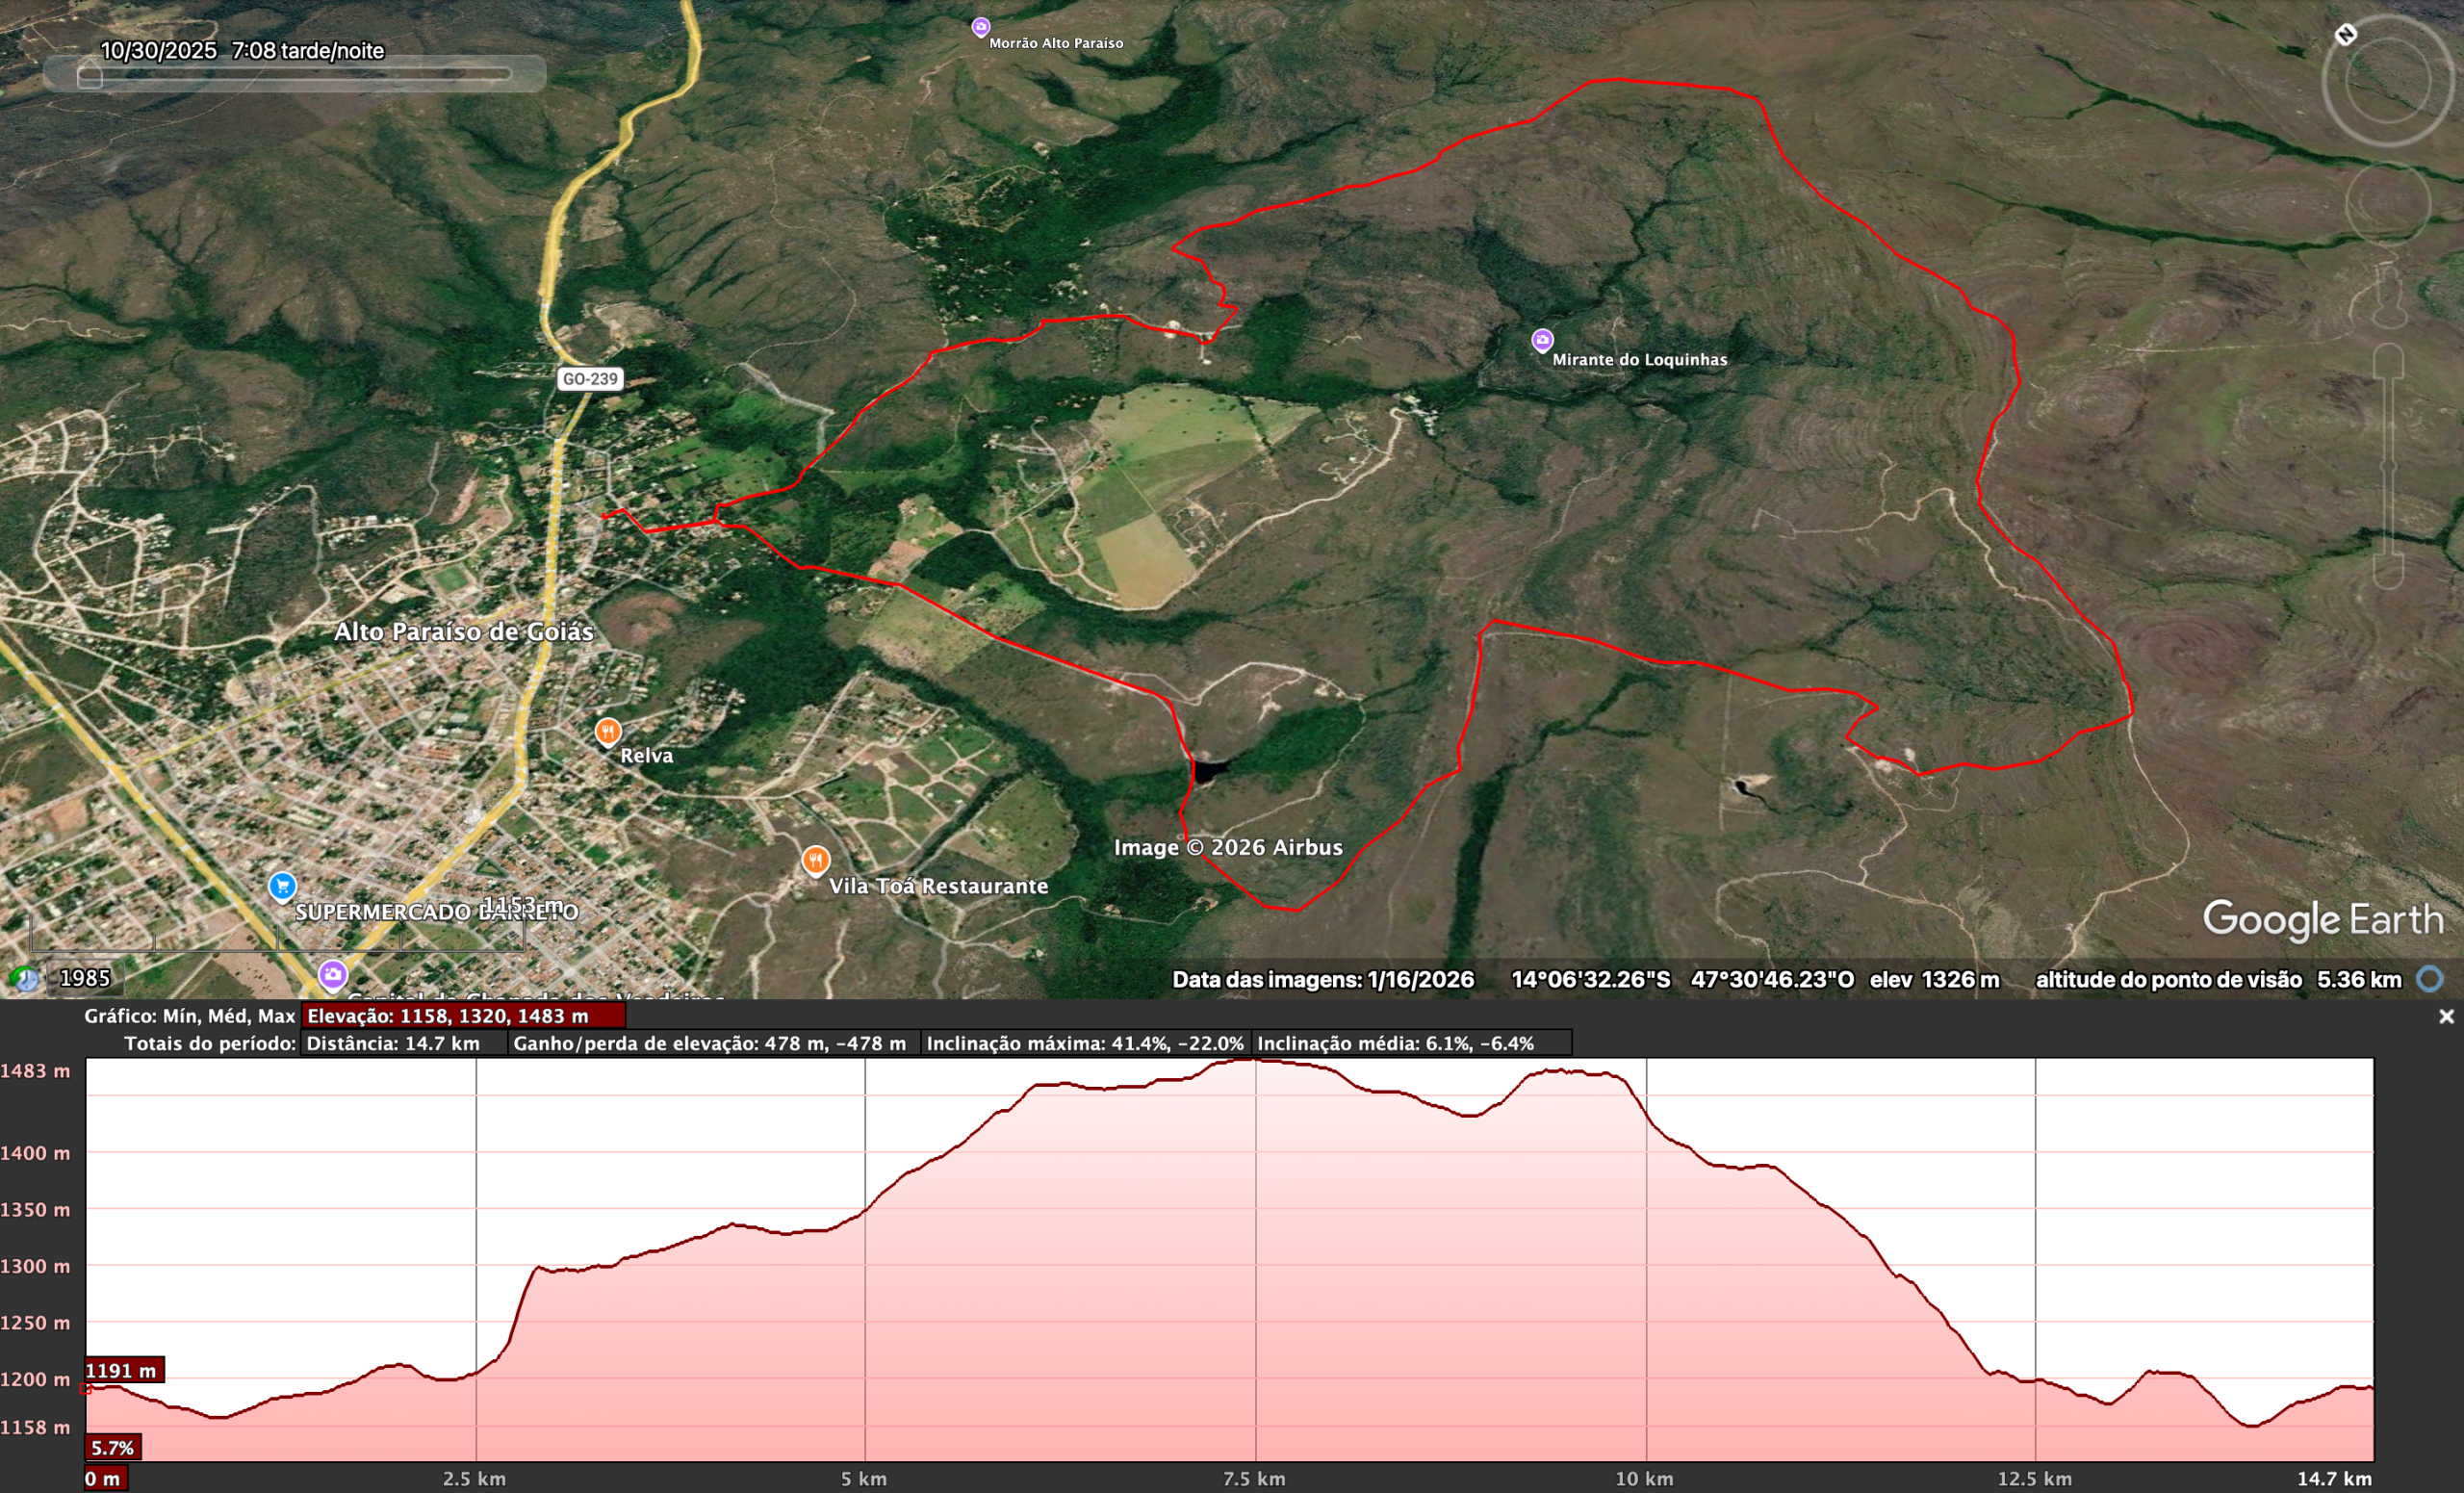Open the Morrão Alto Paraíso placemark icon

click(979, 27)
